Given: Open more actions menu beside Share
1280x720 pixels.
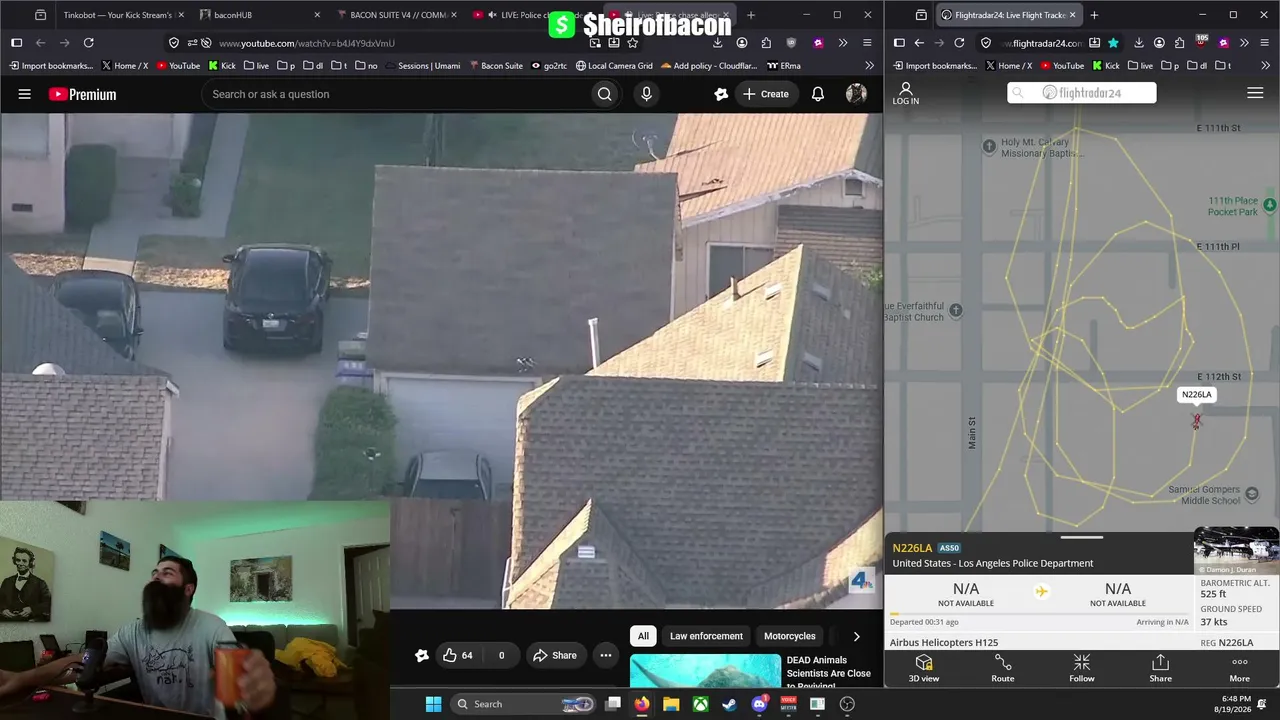Looking at the screenshot, I should point(606,655).
